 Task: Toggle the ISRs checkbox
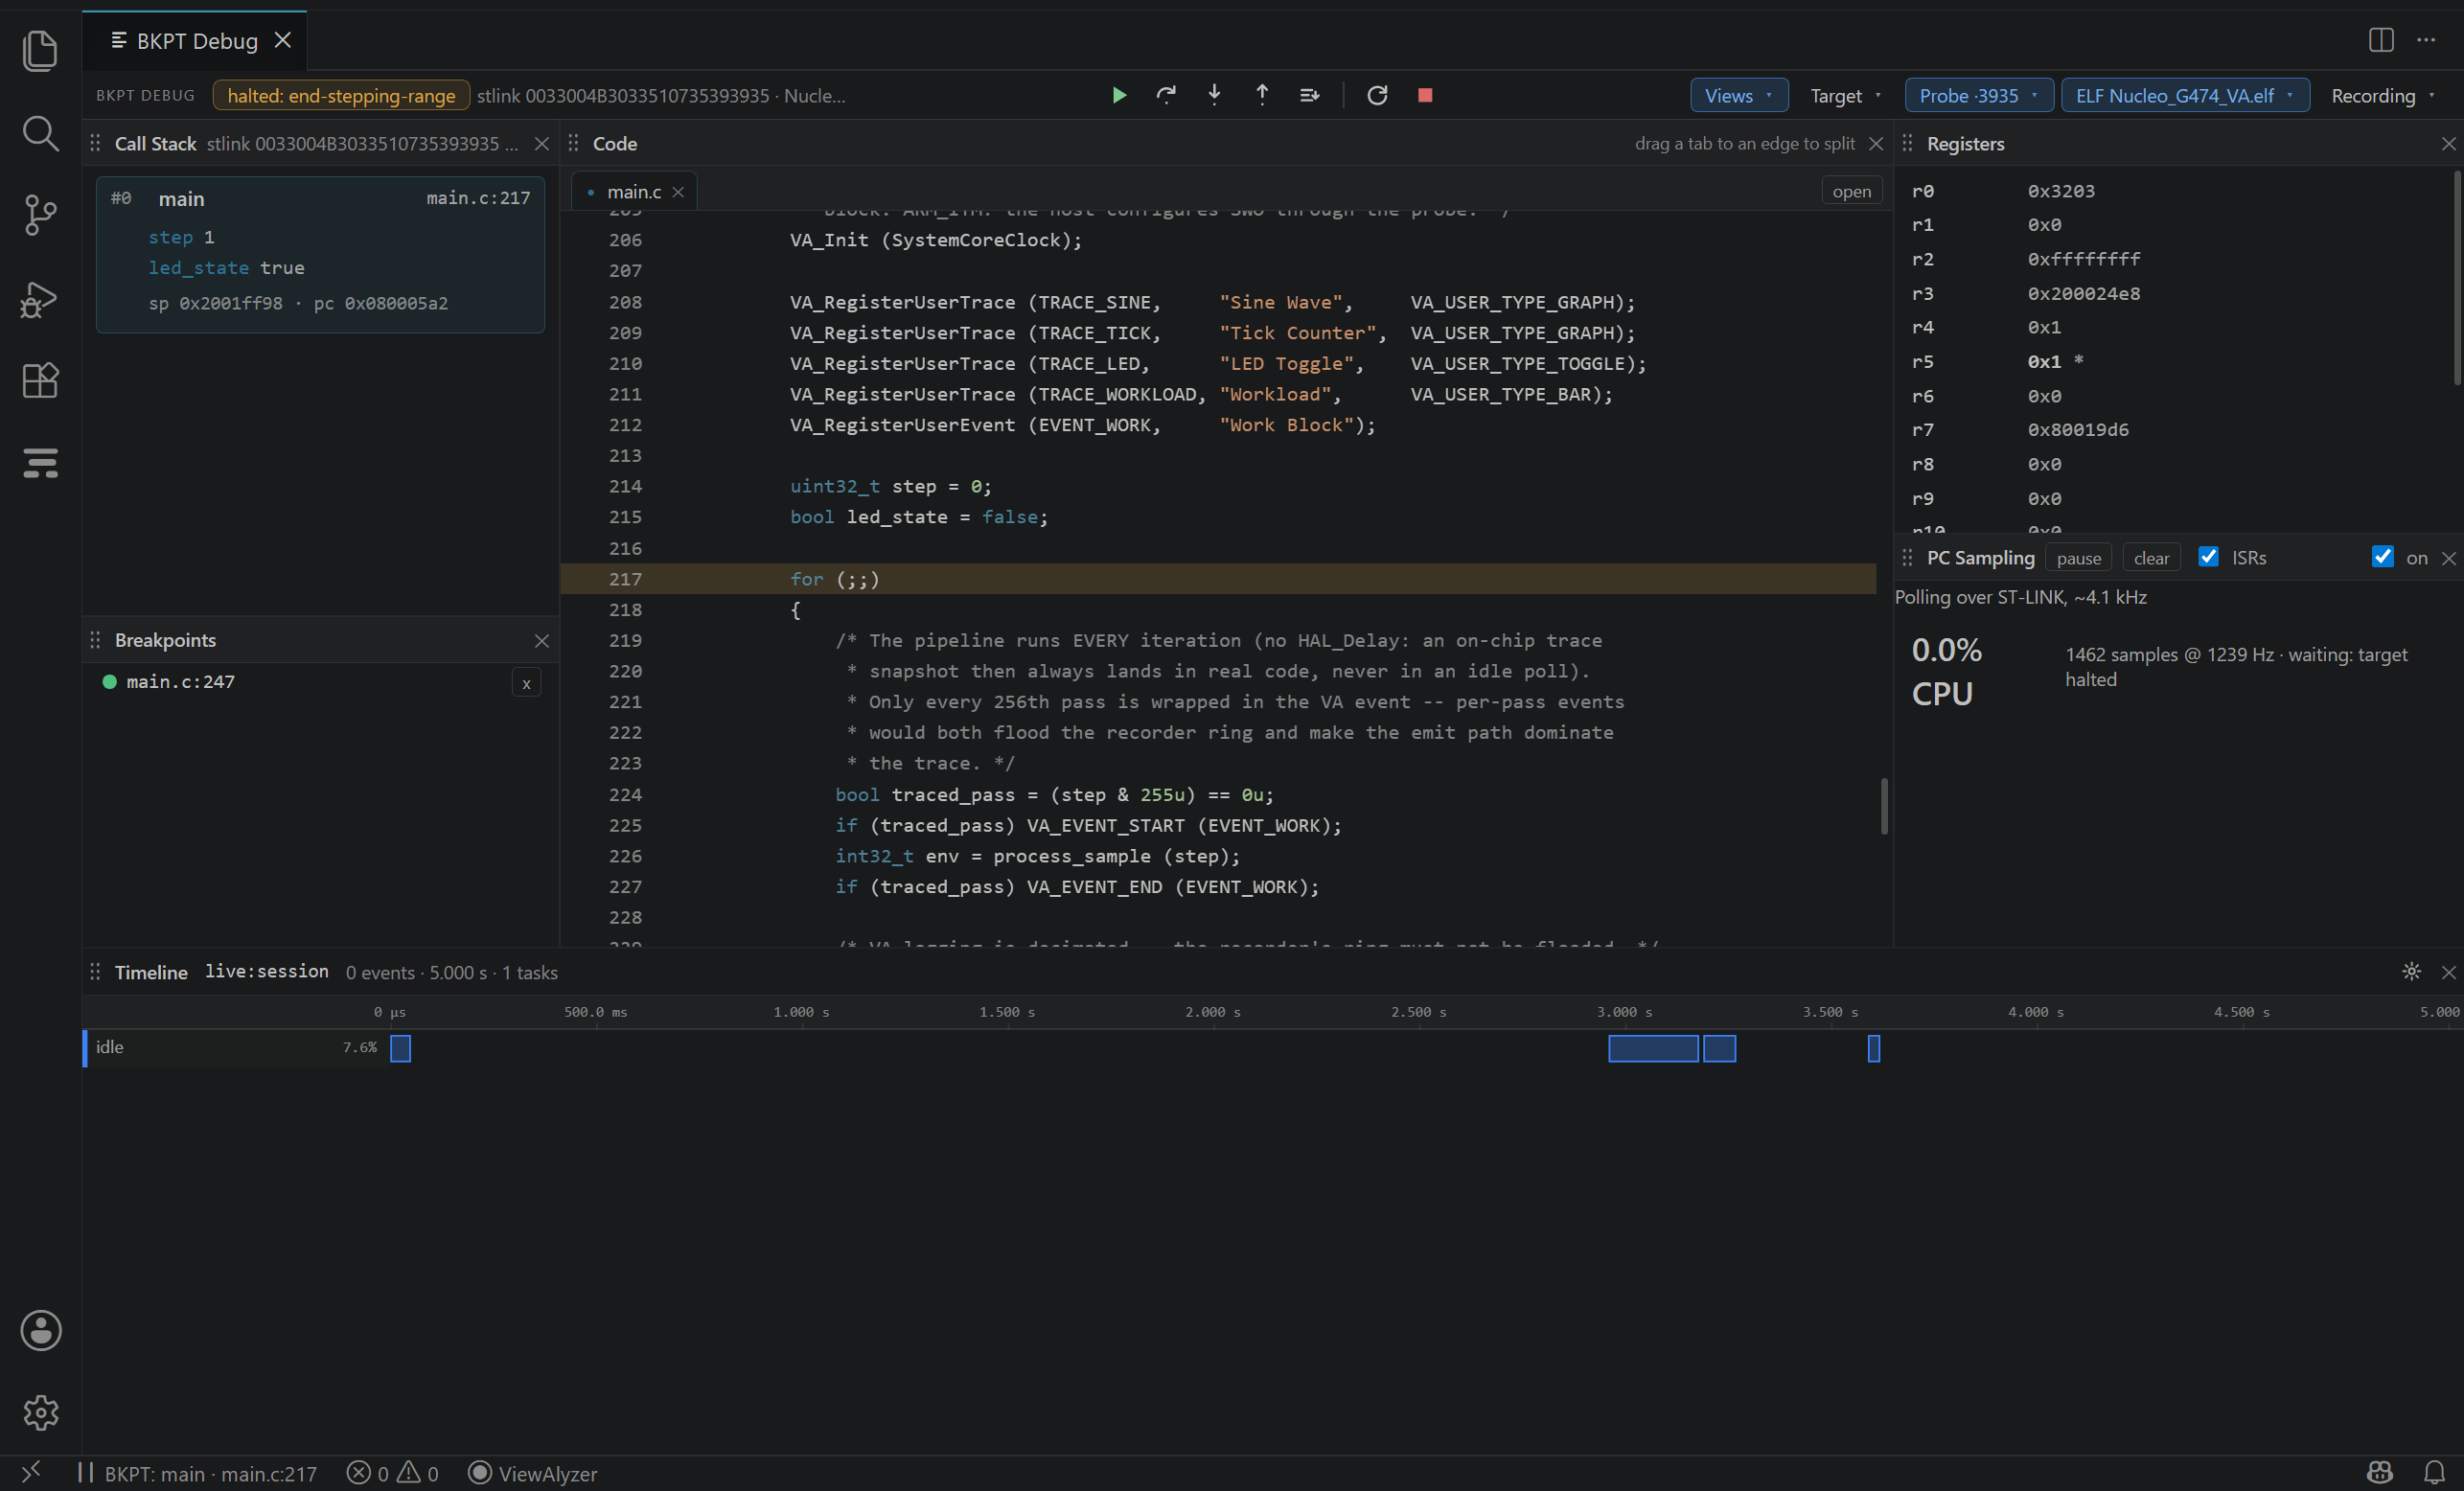pos(2209,557)
